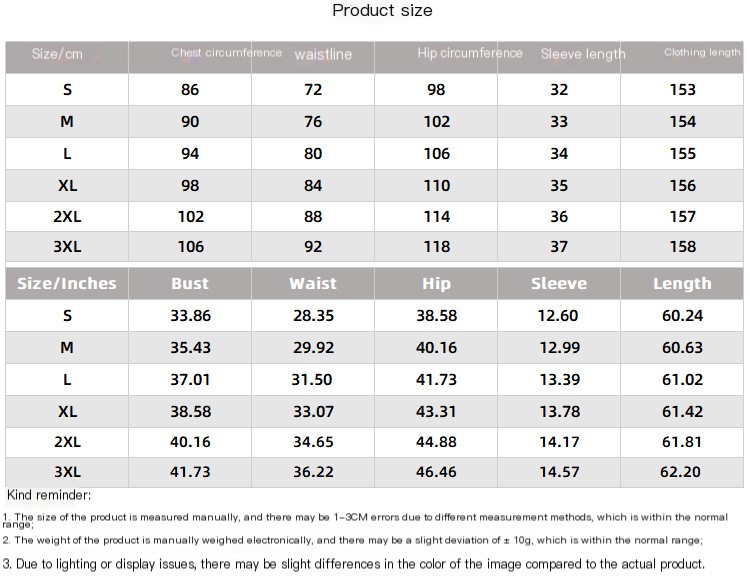Select the 'Size/Inches' header cell

[x=67, y=283]
